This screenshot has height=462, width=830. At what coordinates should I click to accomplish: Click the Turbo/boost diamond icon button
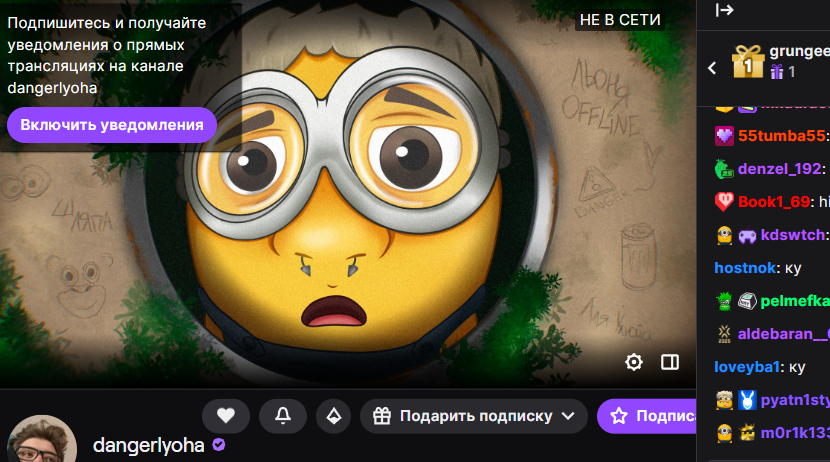333,416
